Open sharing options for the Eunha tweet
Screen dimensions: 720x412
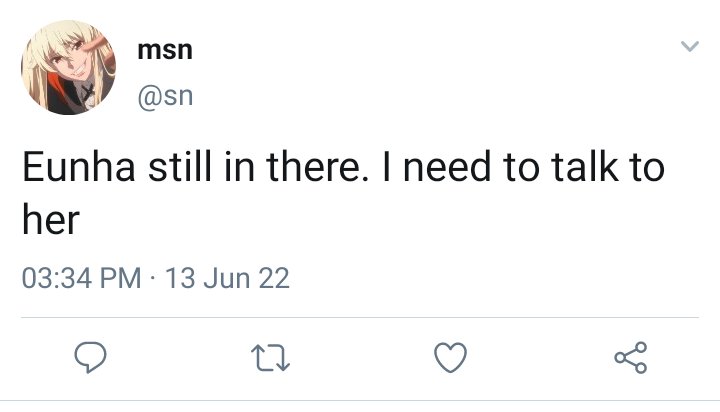pyautogui.click(x=631, y=357)
